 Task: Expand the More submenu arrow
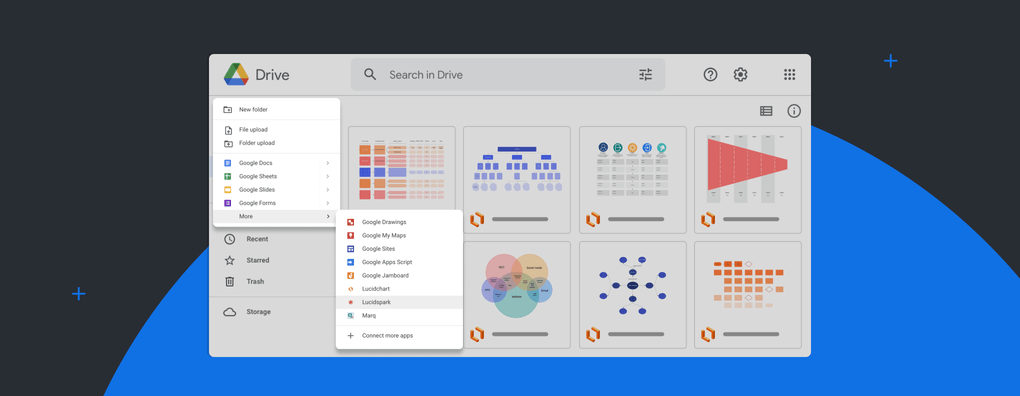328,217
